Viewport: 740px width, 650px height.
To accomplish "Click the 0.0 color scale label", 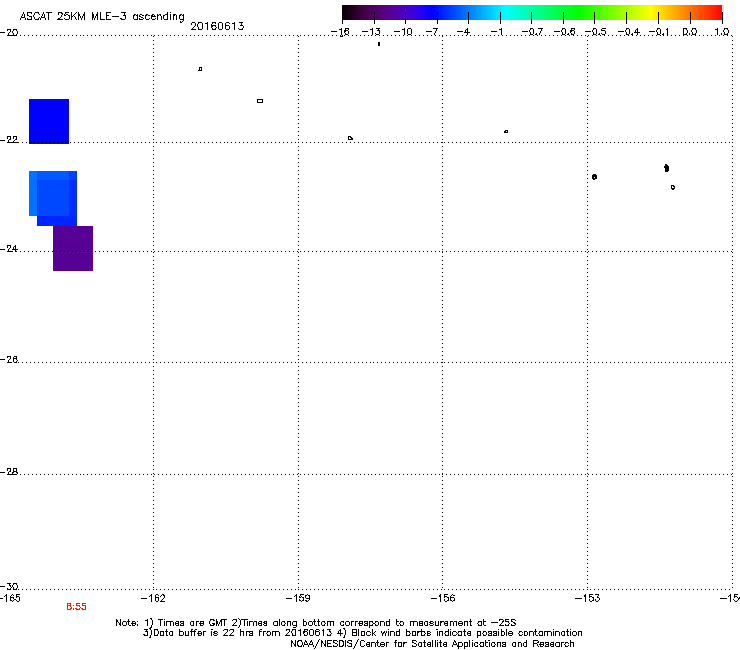I will [x=690, y=32].
